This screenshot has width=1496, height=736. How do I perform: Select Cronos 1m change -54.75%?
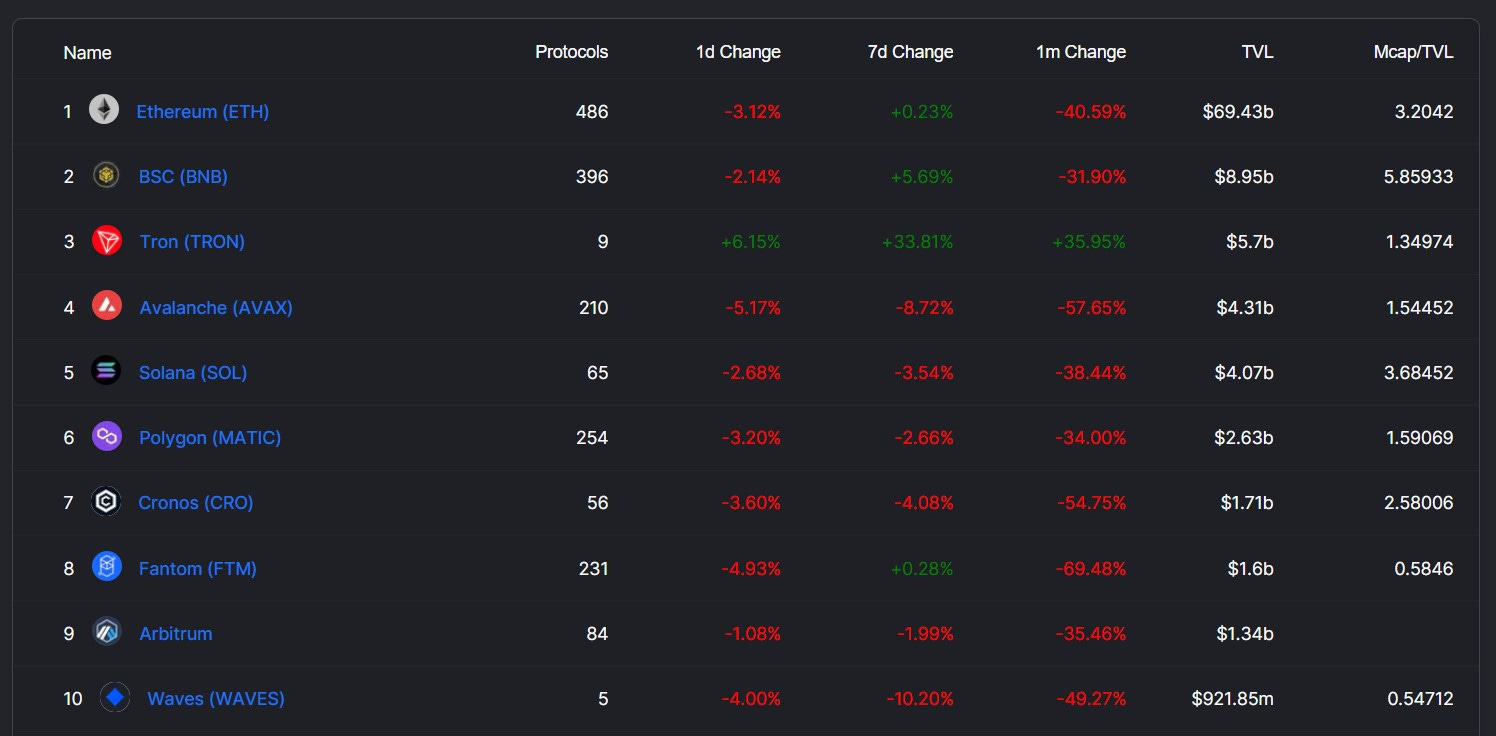1092,503
